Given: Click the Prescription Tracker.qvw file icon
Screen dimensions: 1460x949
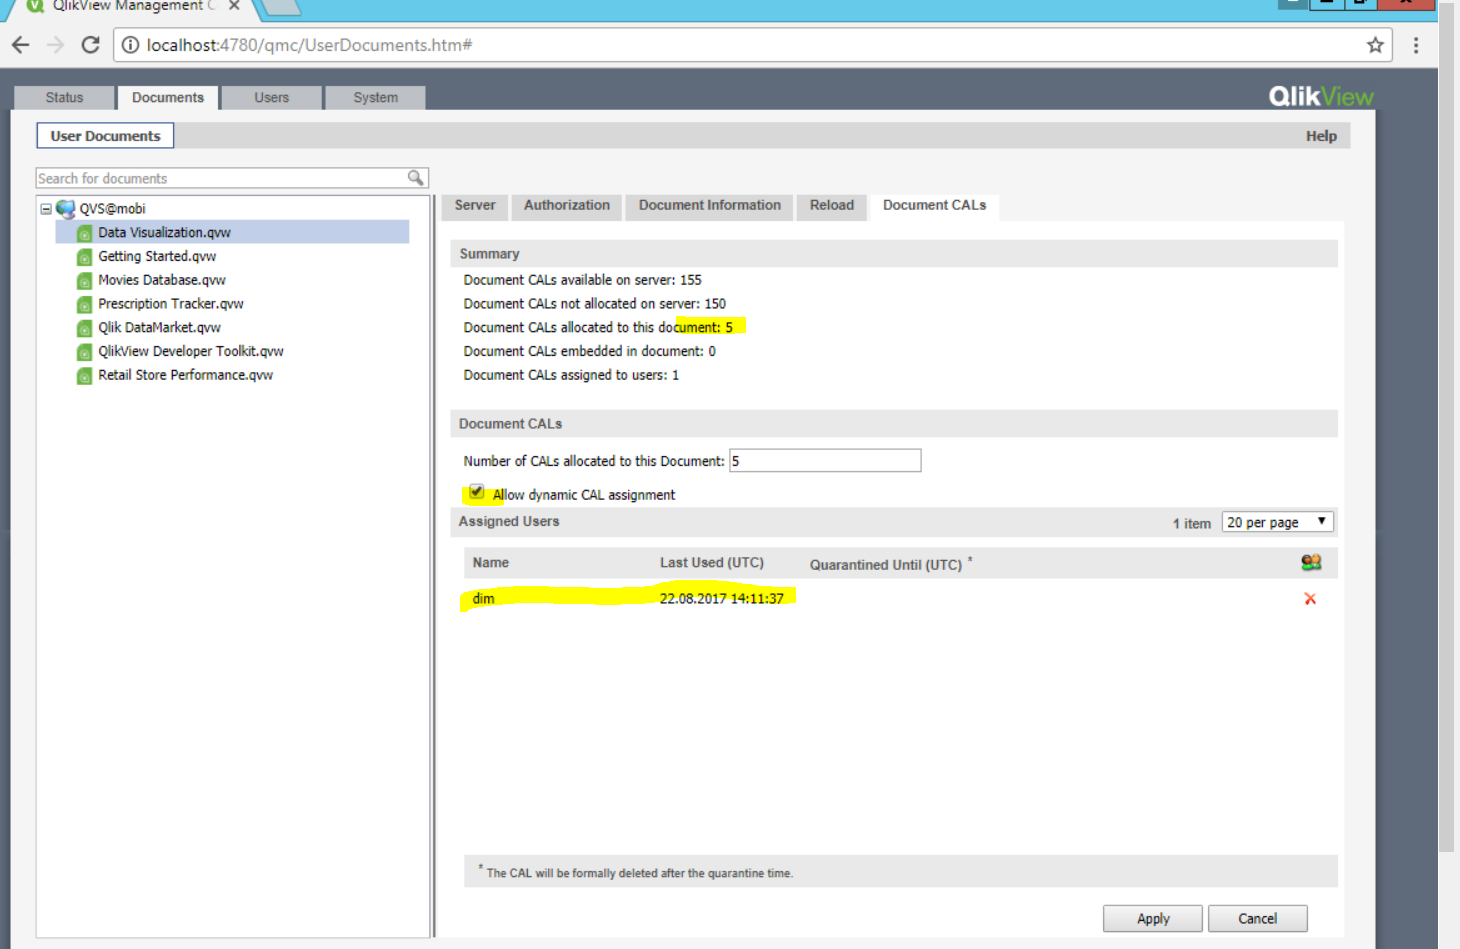Looking at the screenshot, I should (x=85, y=304).
